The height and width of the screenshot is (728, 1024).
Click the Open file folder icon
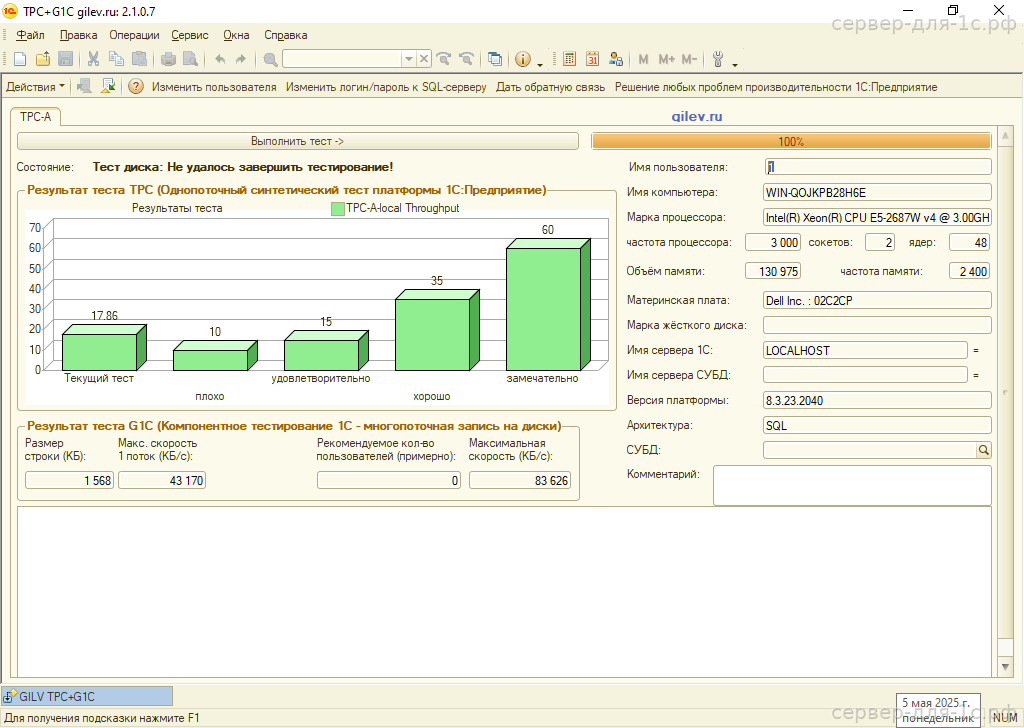[43, 59]
